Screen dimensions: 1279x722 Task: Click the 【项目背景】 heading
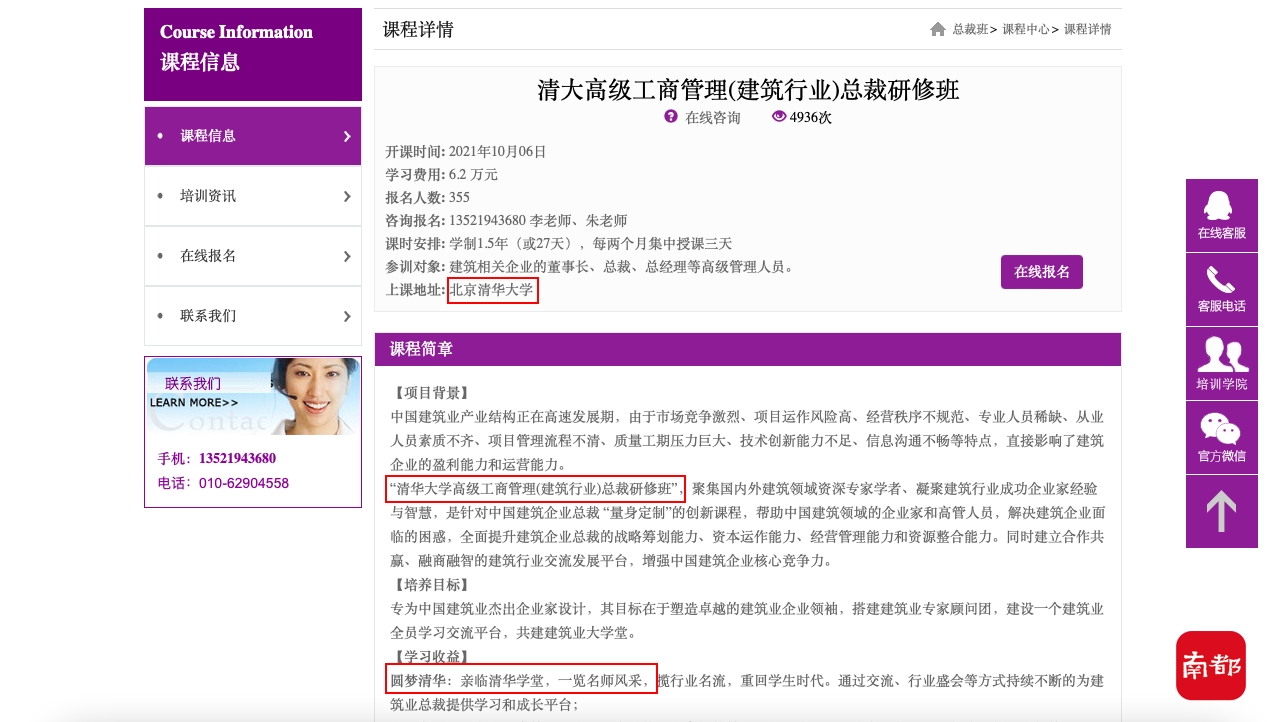point(431,393)
